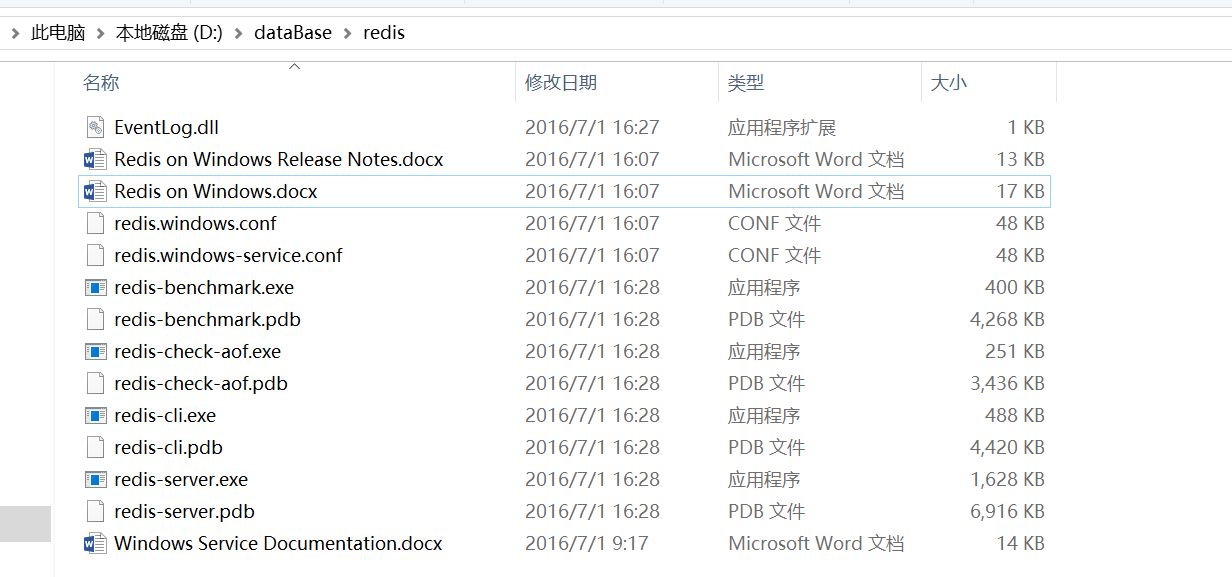
Task: Navigate to dataBase in the address bar
Action: 293,33
